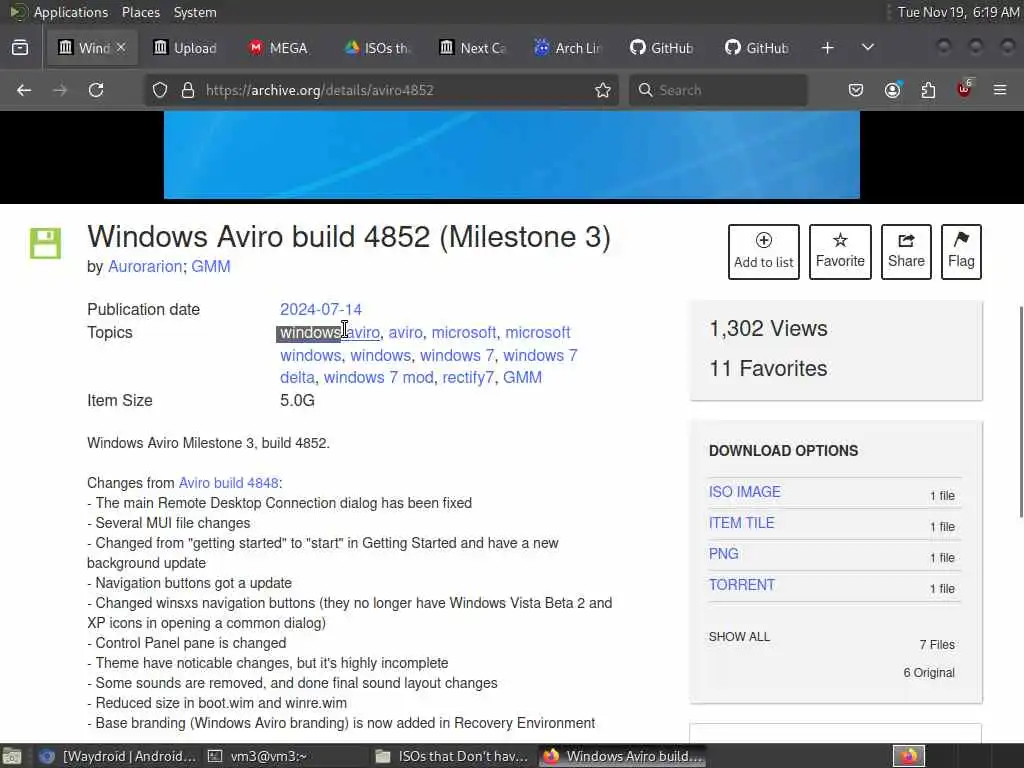Image resolution: width=1024 pixels, height=768 pixels.
Task: Open the Pocket save icon
Action: point(856,90)
